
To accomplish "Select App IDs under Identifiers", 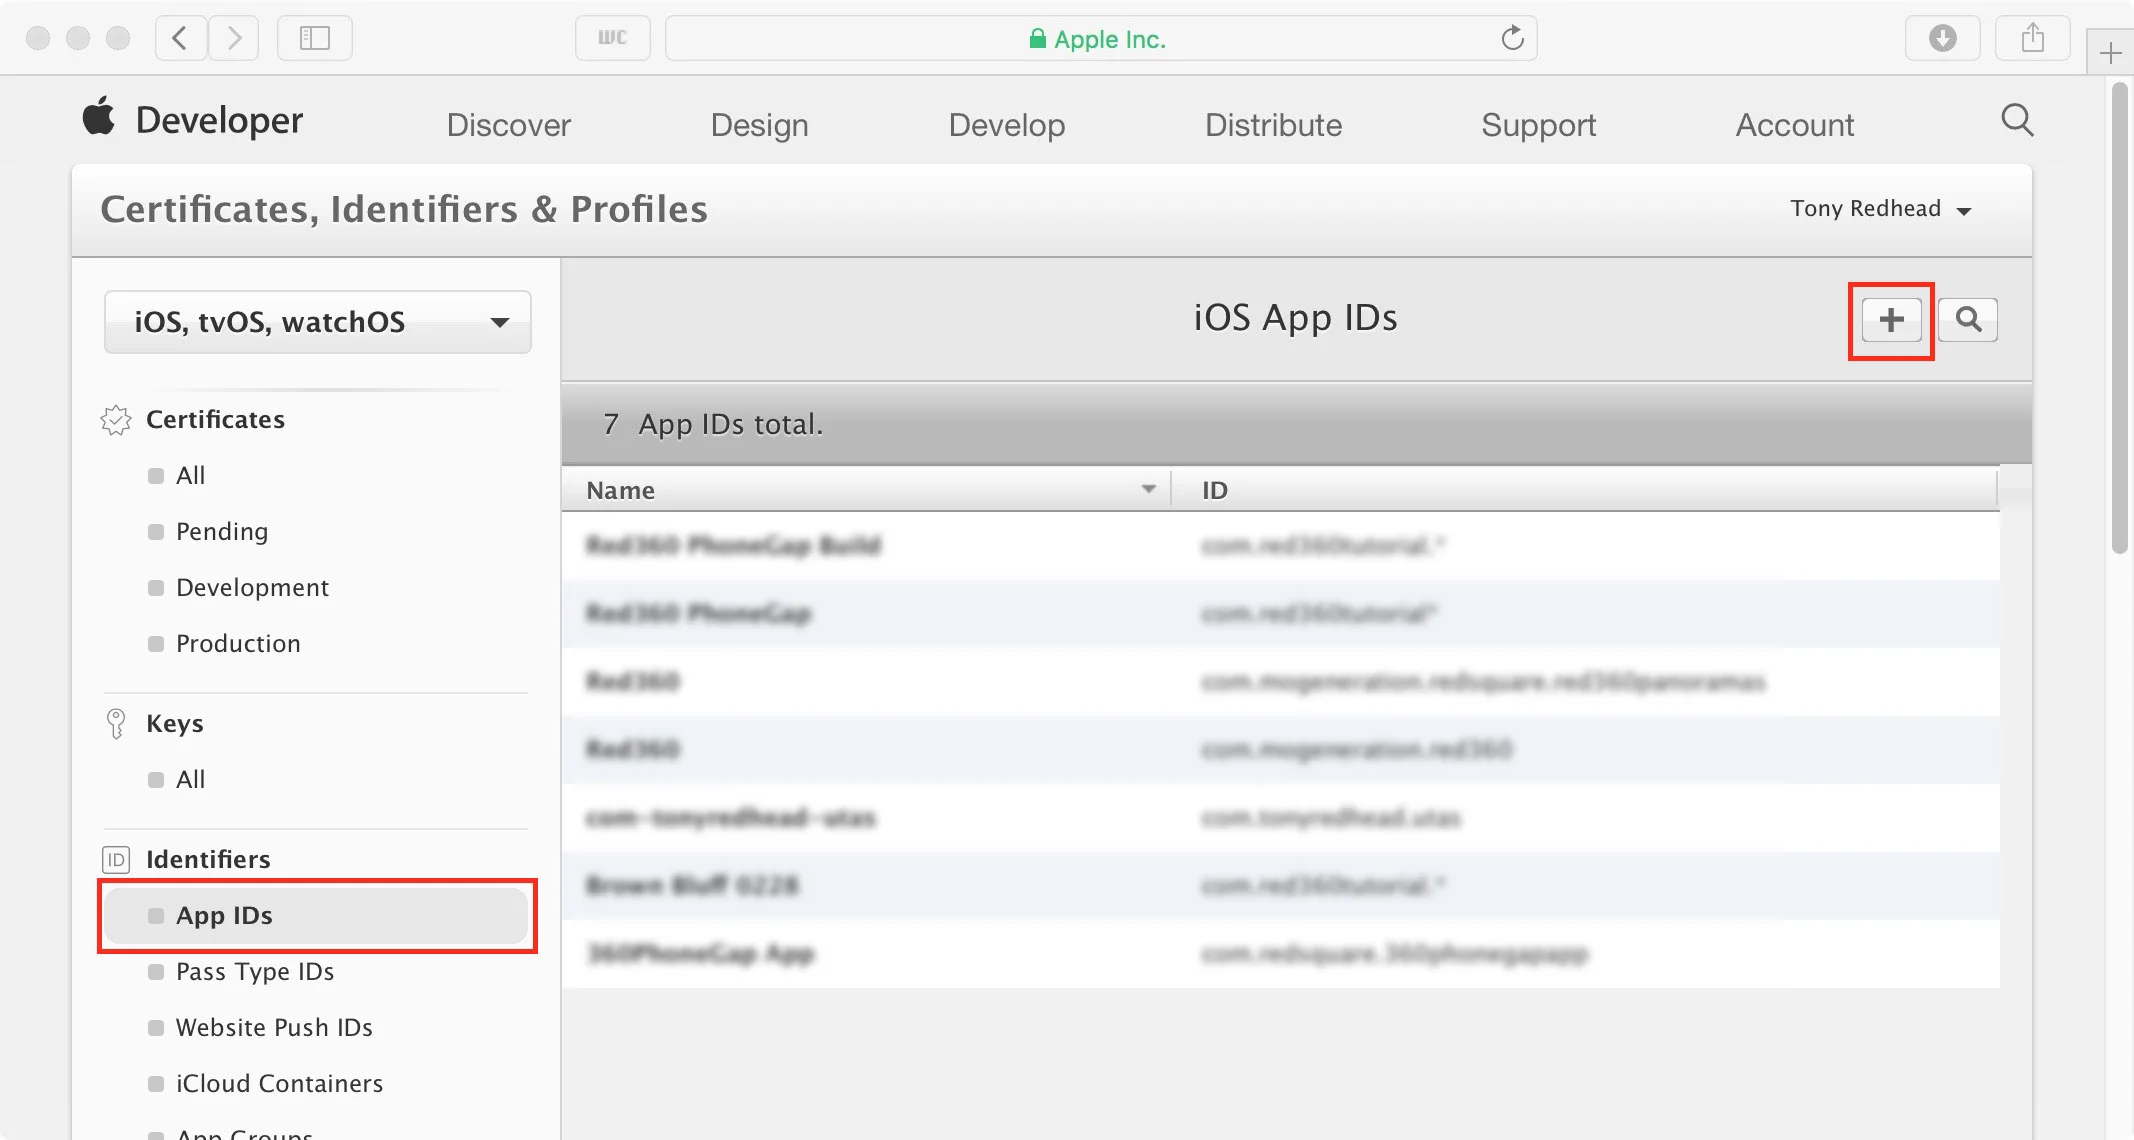I will tap(316, 916).
